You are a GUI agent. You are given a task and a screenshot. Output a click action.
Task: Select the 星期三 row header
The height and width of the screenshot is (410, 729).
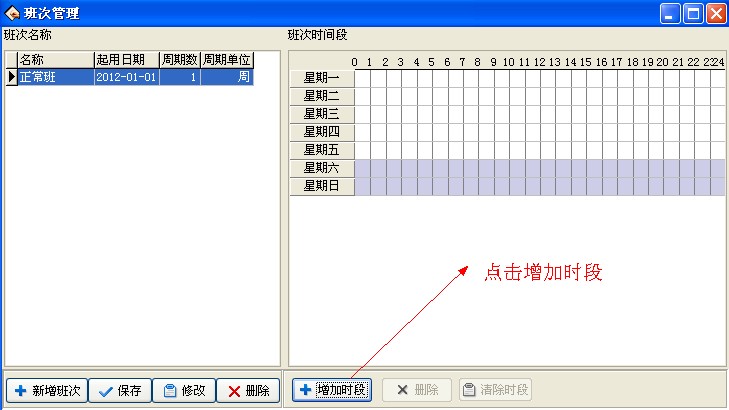[322, 114]
